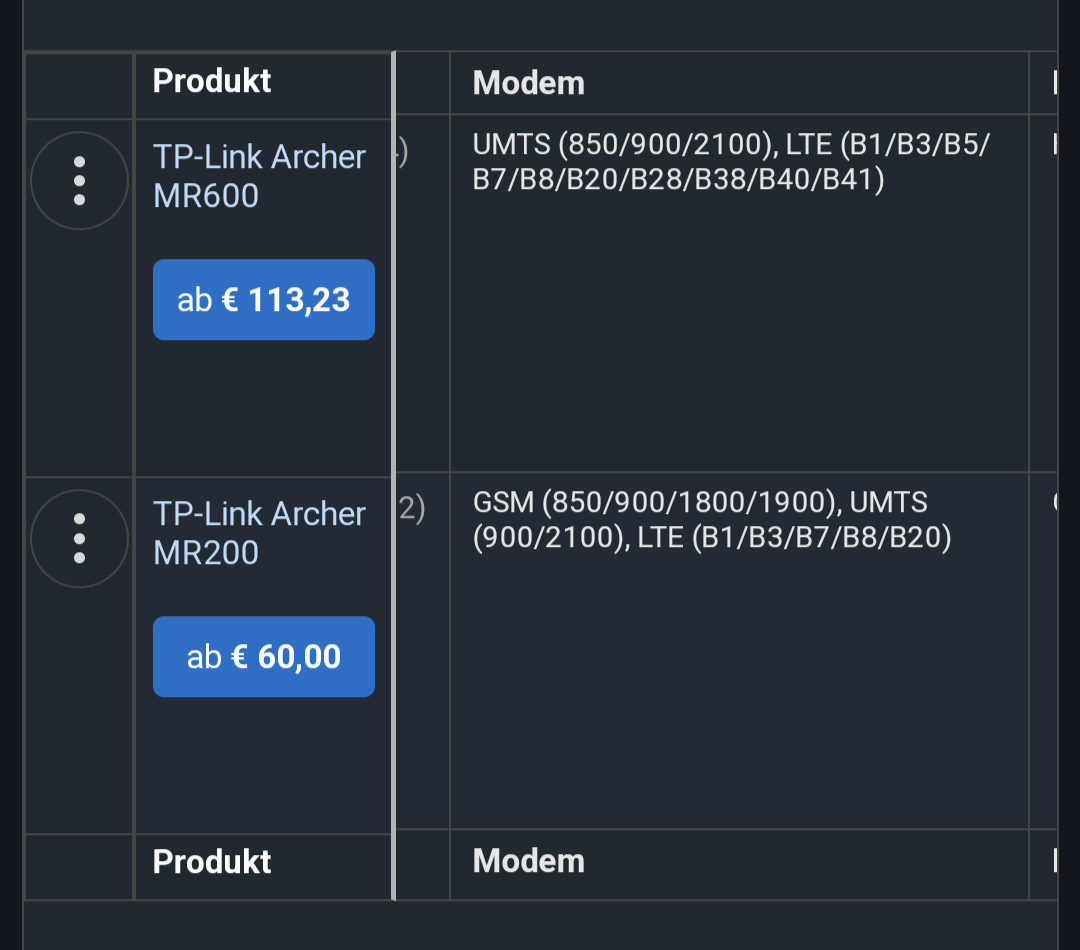This screenshot has height=950, width=1080.
Task: Open three-dot menu for Archer MR600
Action: point(79,181)
